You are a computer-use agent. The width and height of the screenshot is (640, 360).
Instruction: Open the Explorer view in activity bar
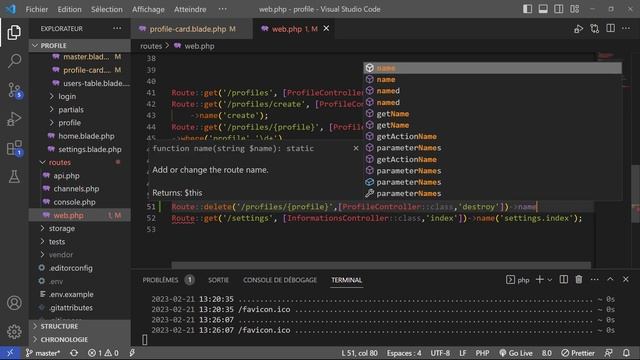14,32
